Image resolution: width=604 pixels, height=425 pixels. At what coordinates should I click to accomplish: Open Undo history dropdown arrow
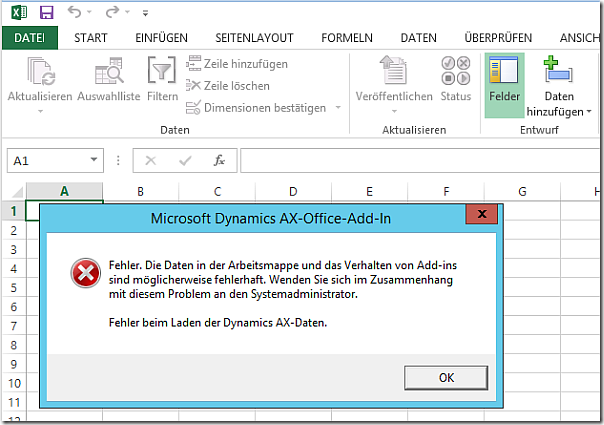click(x=89, y=13)
